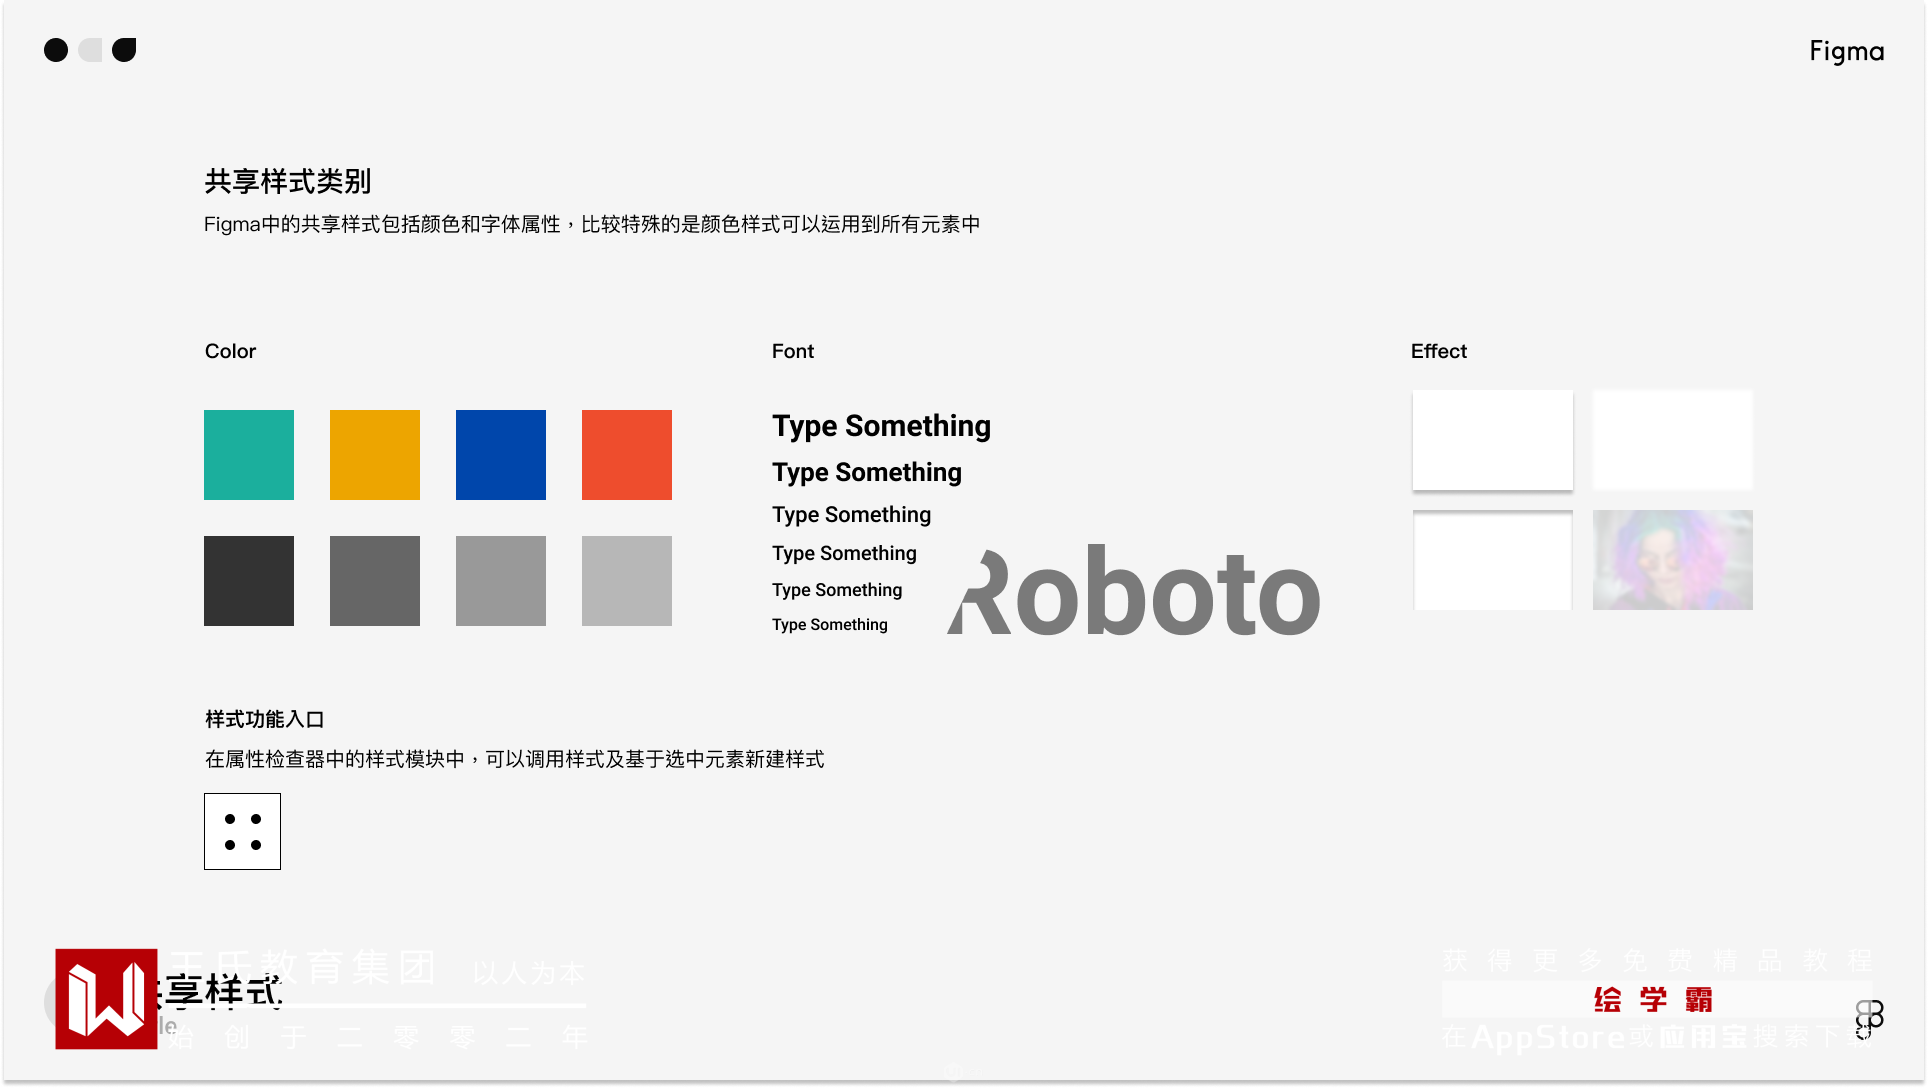
Task: Select the orange-yellow color swatch
Action: coord(375,455)
